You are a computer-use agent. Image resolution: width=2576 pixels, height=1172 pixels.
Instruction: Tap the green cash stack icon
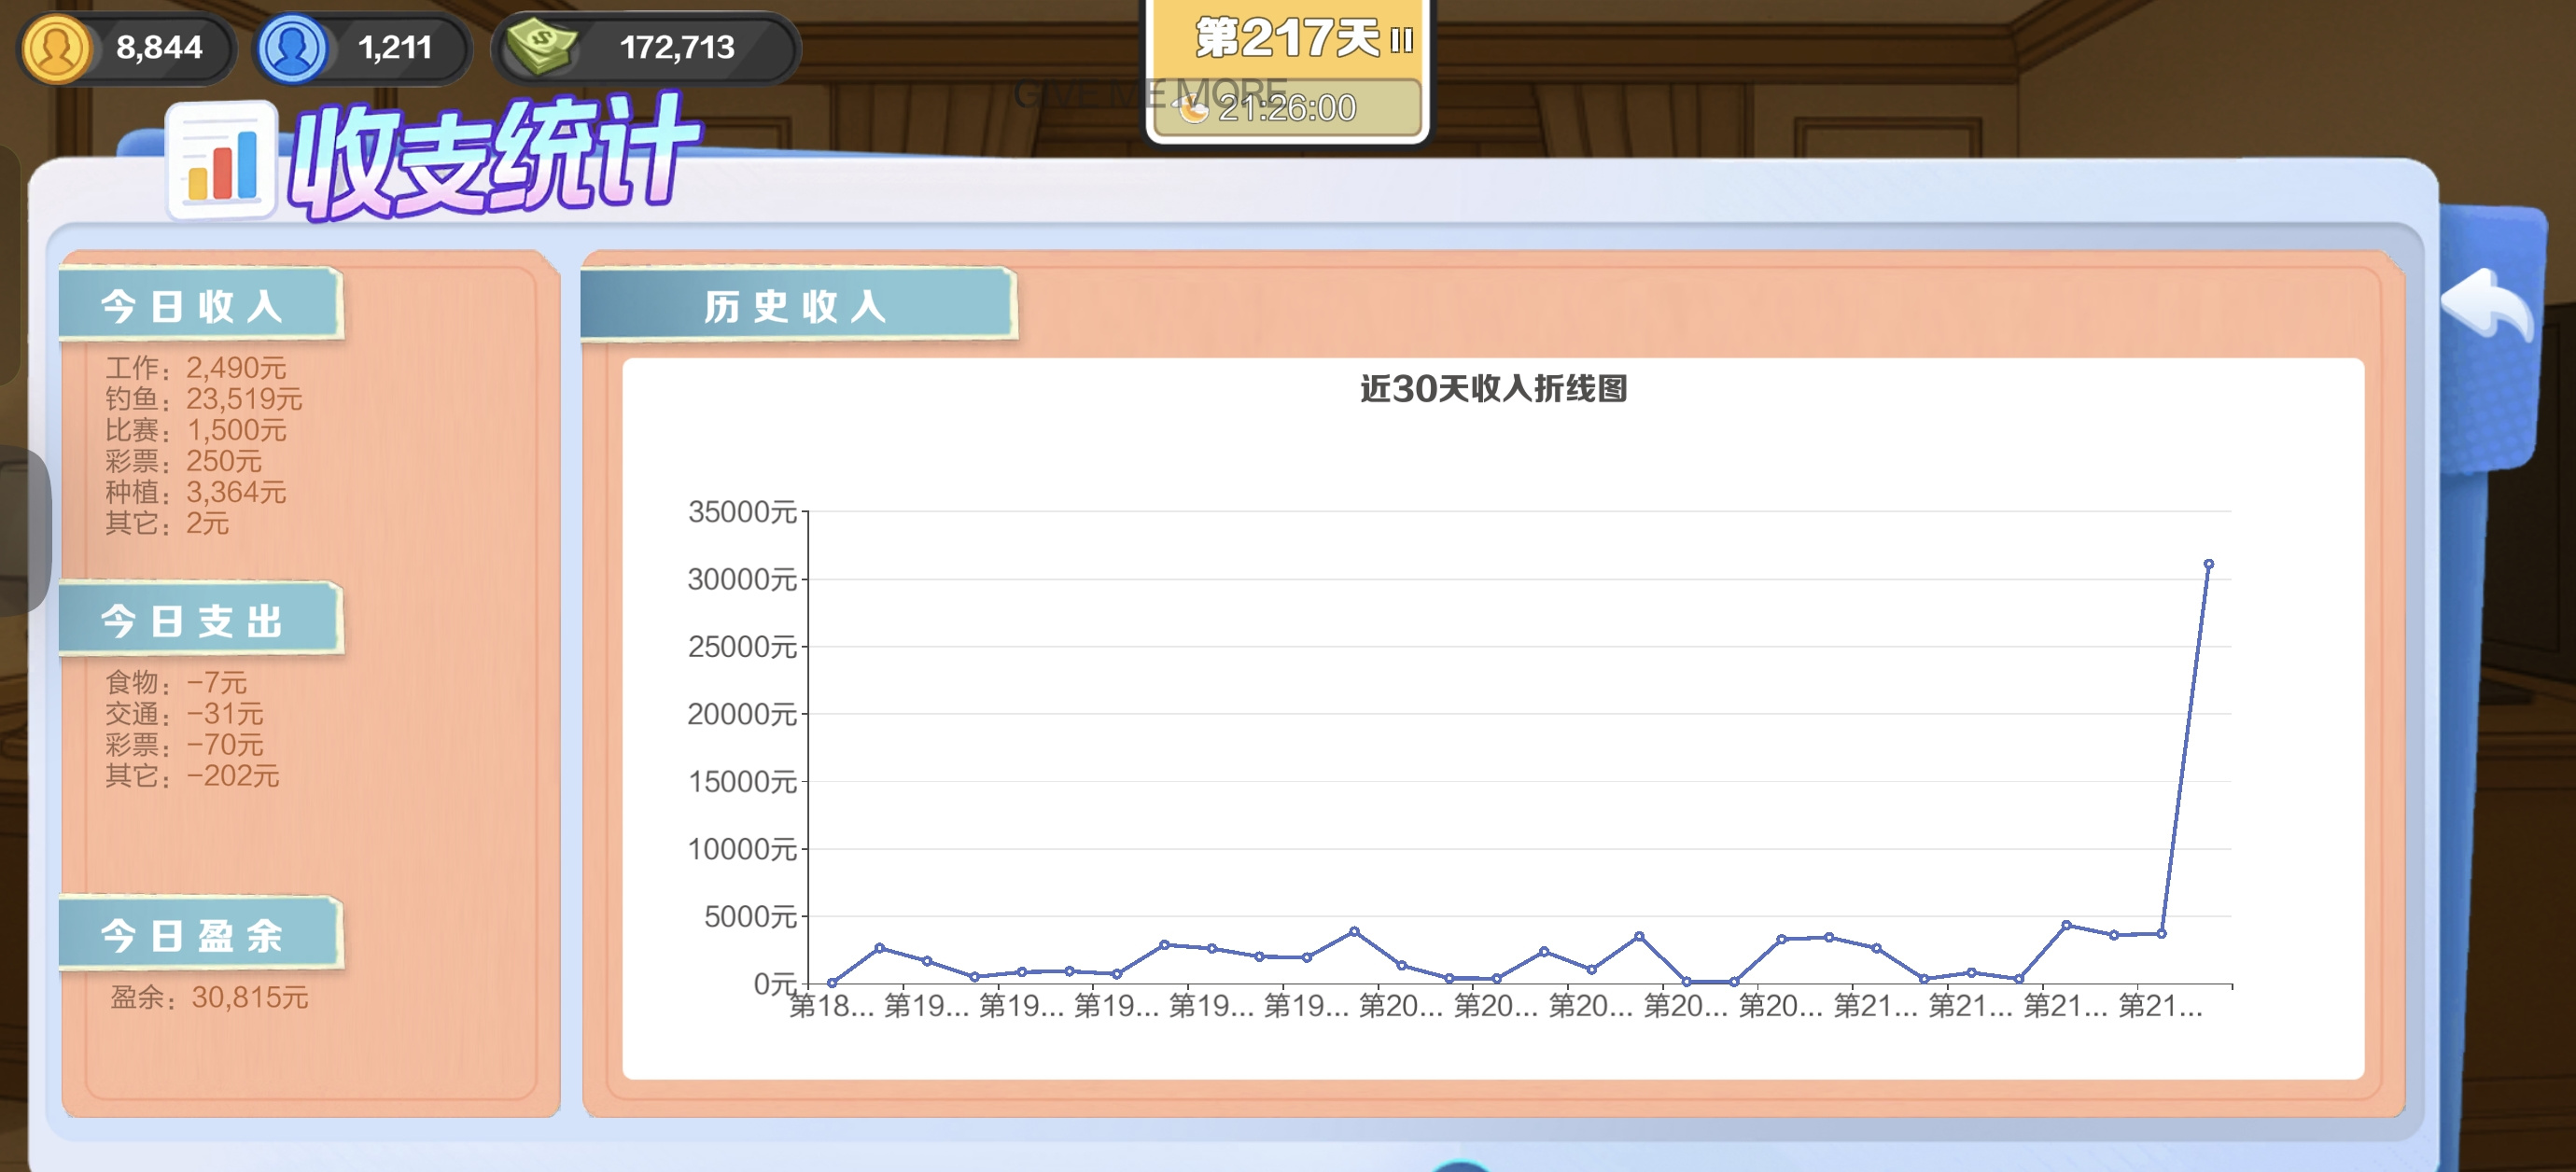click(x=541, y=47)
